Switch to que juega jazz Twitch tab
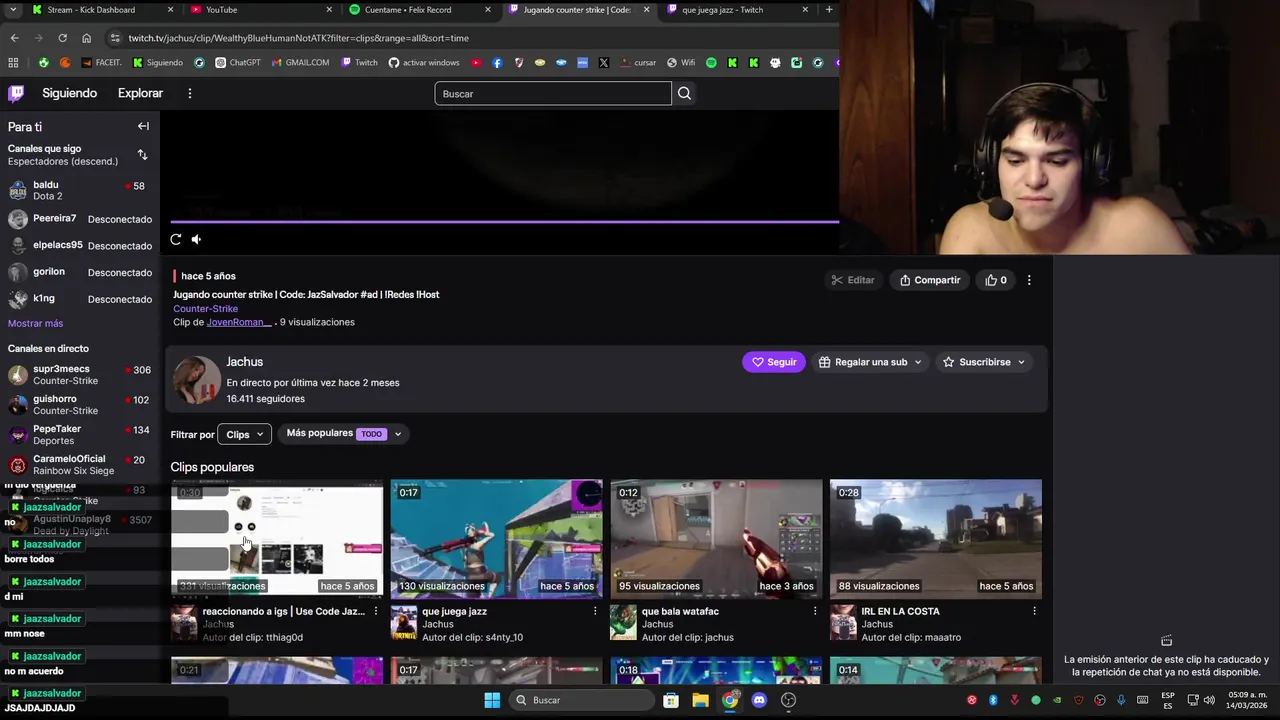Screen dimensions: 1280x720 pos(738,10)
